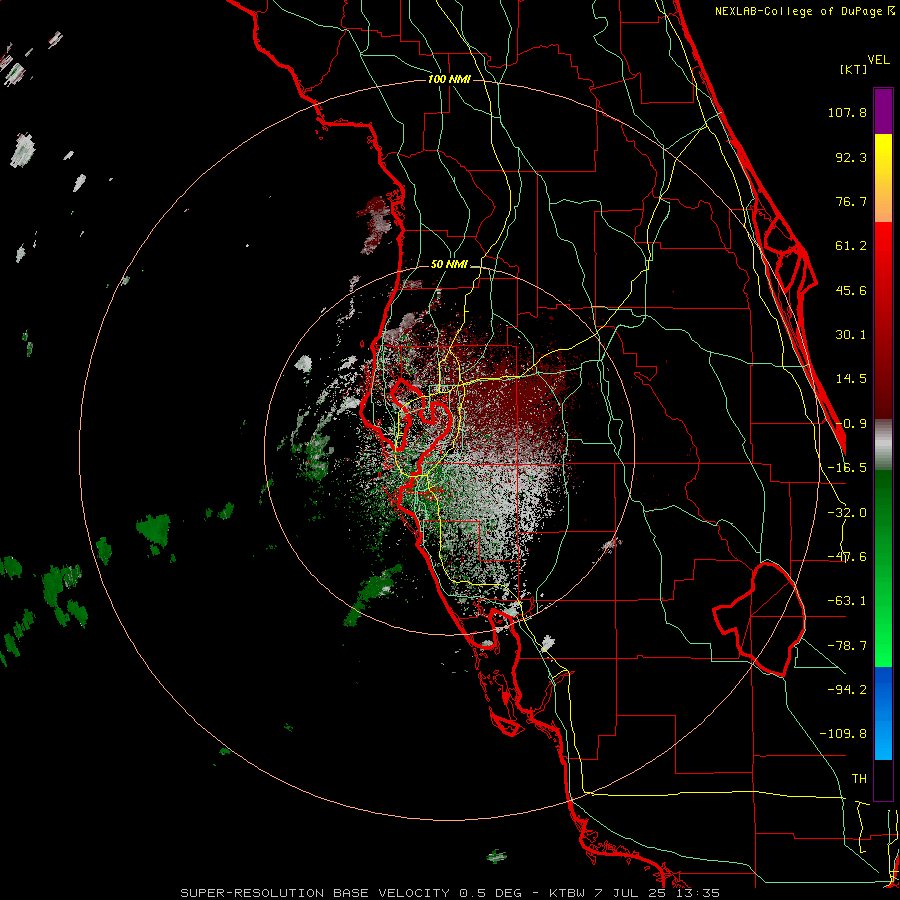This screenshot has width=900, height=900.
Task: Click the blue segment of the color bar
Action: tap(883, 713)
